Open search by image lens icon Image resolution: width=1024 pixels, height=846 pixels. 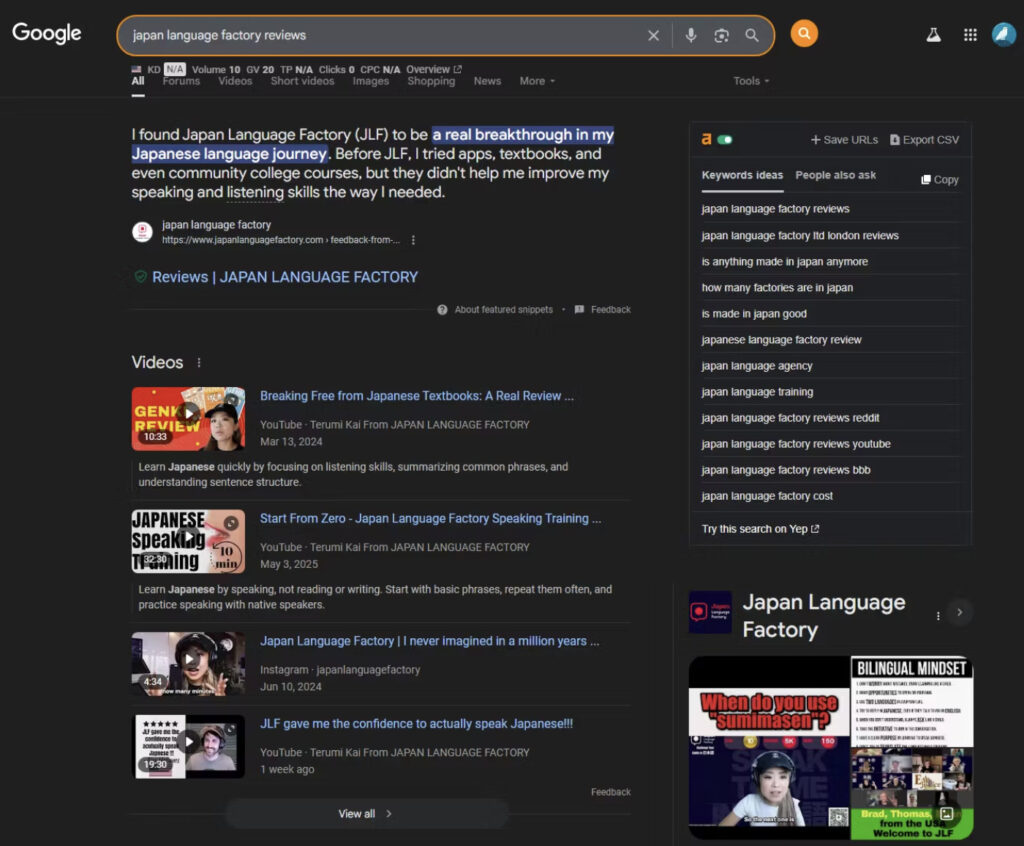pyautogui.click(x=721, y=35)
